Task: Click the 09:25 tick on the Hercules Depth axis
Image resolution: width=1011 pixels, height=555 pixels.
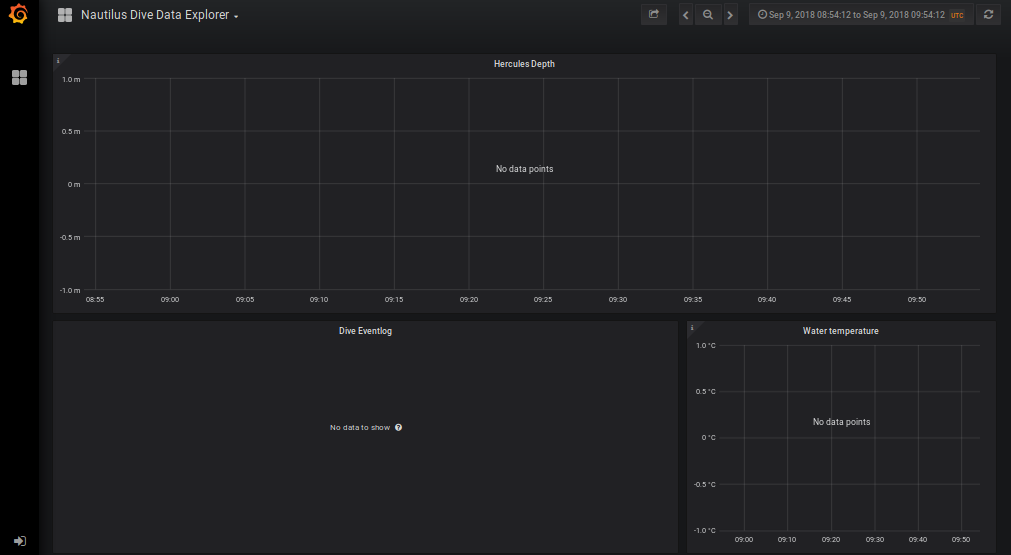Action: tap(543, 300)
